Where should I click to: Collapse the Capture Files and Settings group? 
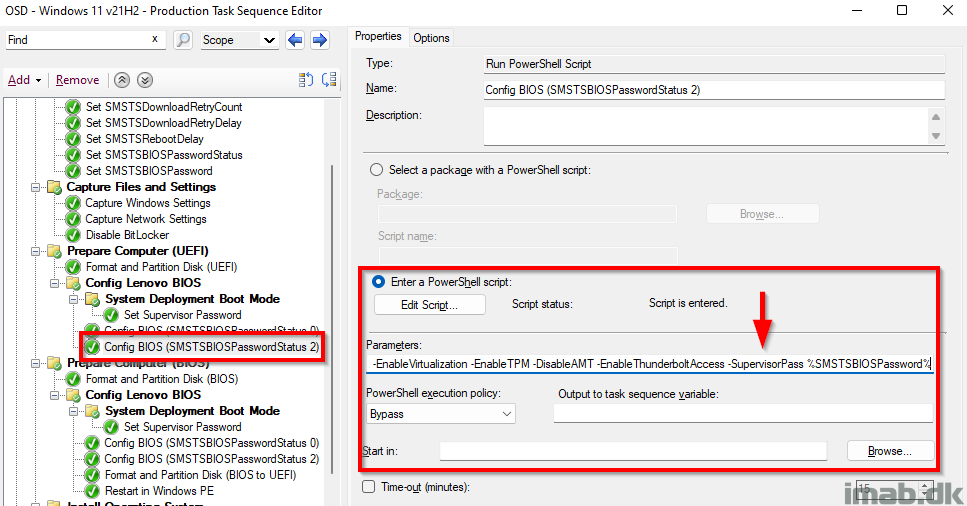37,187
